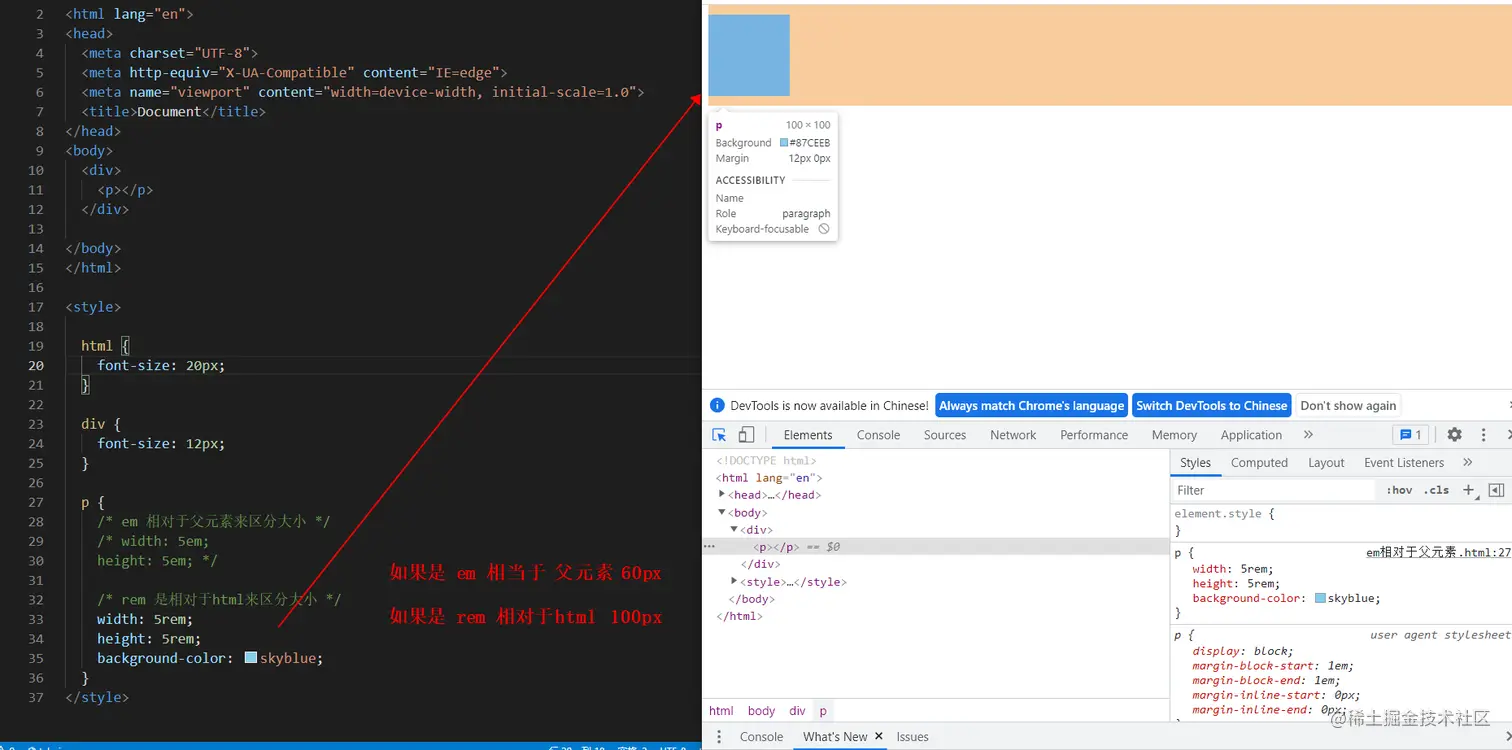The height and width of the screenshot is (750, 1512).
Task: Click the ellipsis actions on the selected p row
Action: coord(709,547)
